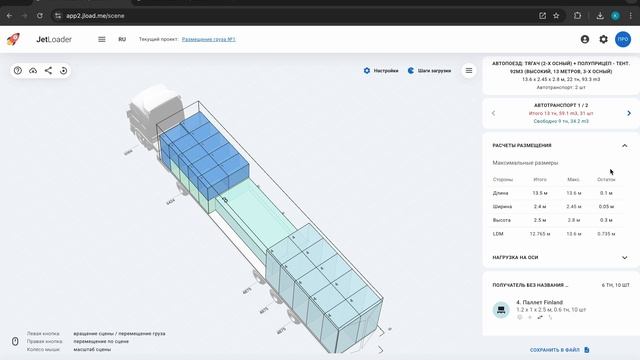
Task: Select the Автотранспорт 1 / 2 header text
Action: (561, 105)
